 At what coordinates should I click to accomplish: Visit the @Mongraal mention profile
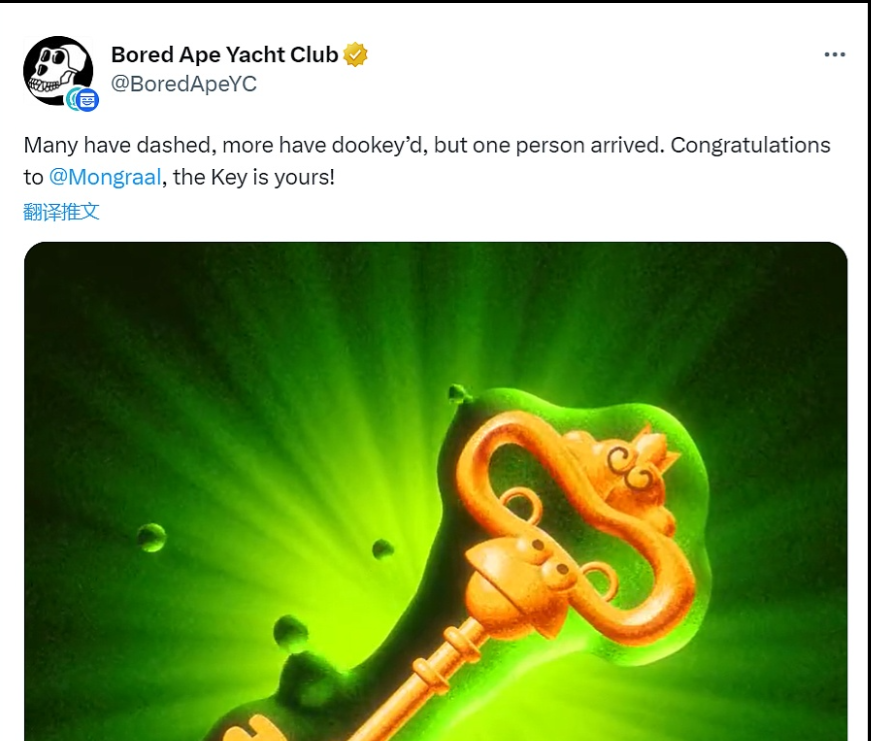tap(105, 177)
